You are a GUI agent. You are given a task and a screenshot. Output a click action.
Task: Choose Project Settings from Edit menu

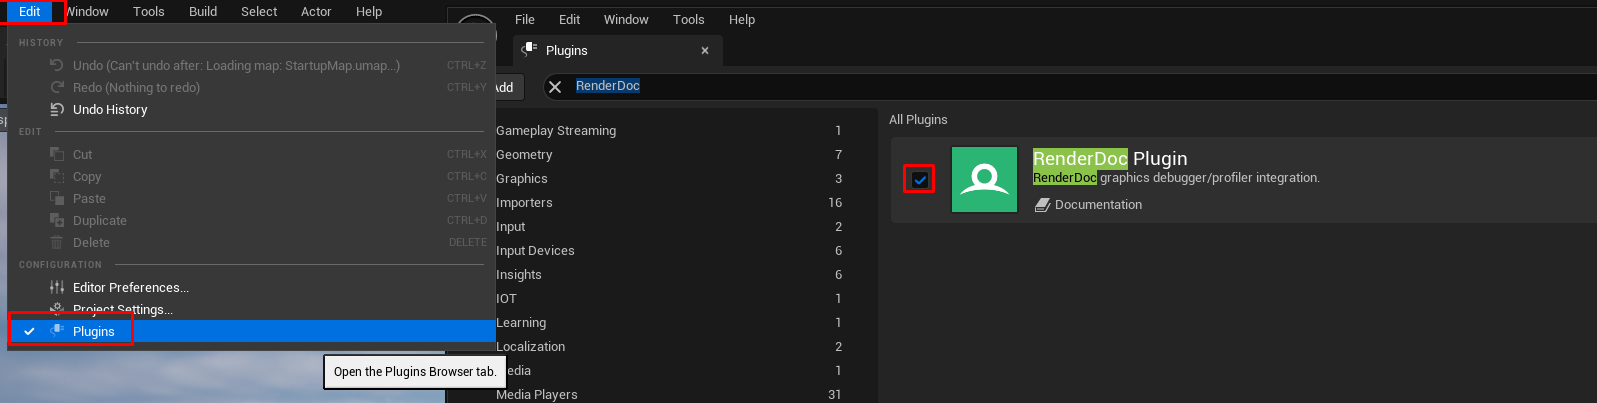tap(251, 310)
